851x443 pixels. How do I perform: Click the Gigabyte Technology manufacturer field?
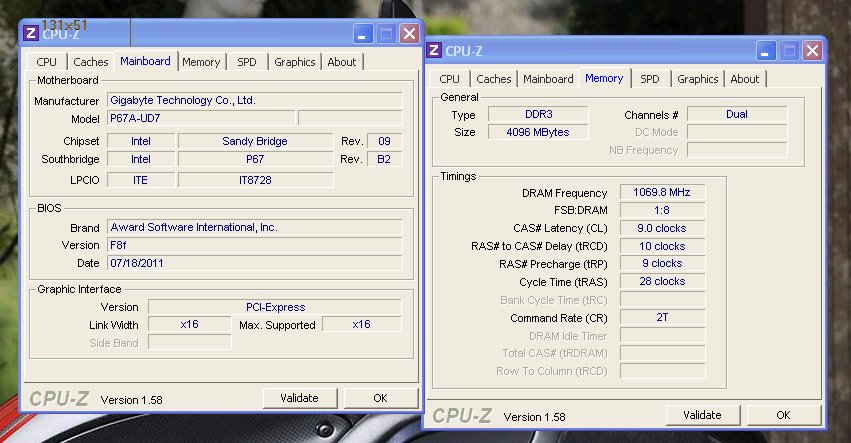[254, 100]
